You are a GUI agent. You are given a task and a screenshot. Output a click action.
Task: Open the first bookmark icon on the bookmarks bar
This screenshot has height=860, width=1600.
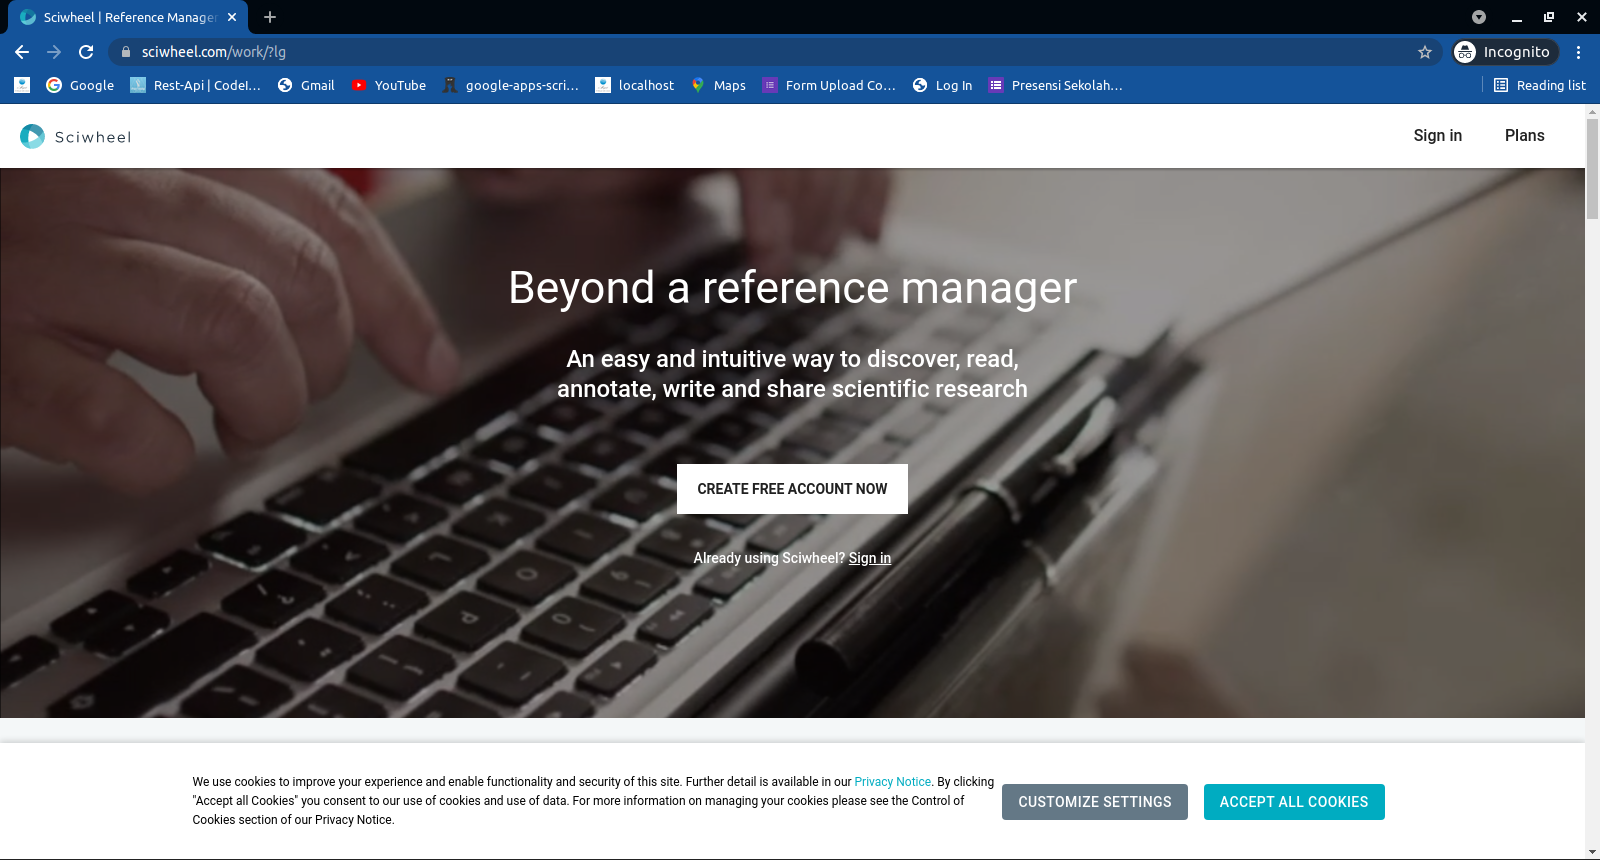[22, 85]
